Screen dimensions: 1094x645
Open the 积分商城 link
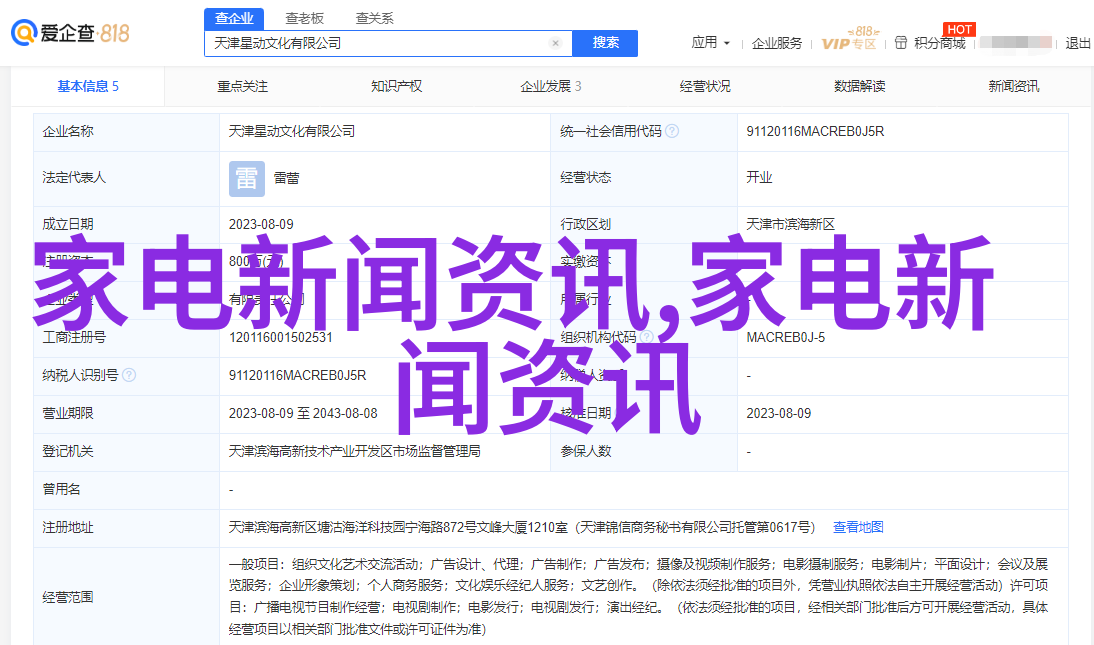[940, 43]
